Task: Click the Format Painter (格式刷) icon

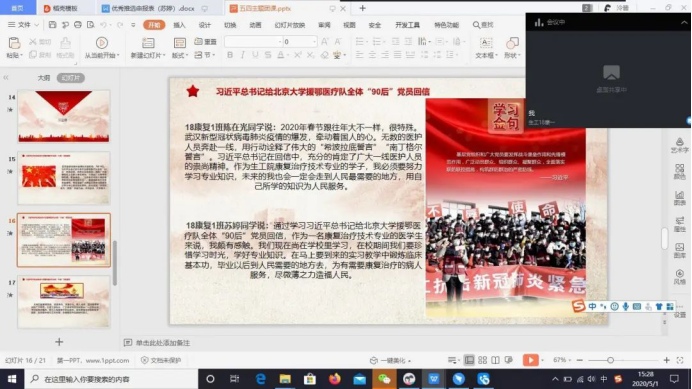Action: [x=65, y=43]
